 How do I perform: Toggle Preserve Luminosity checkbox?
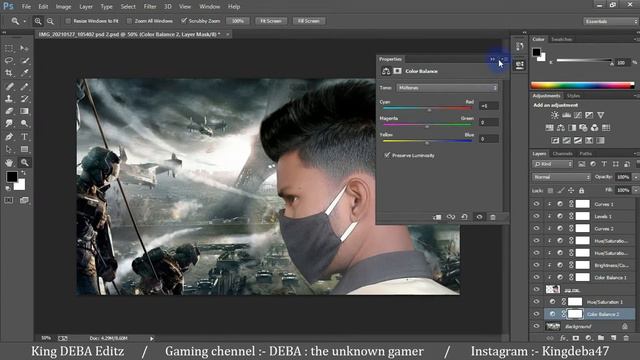(x=387, y=155)
